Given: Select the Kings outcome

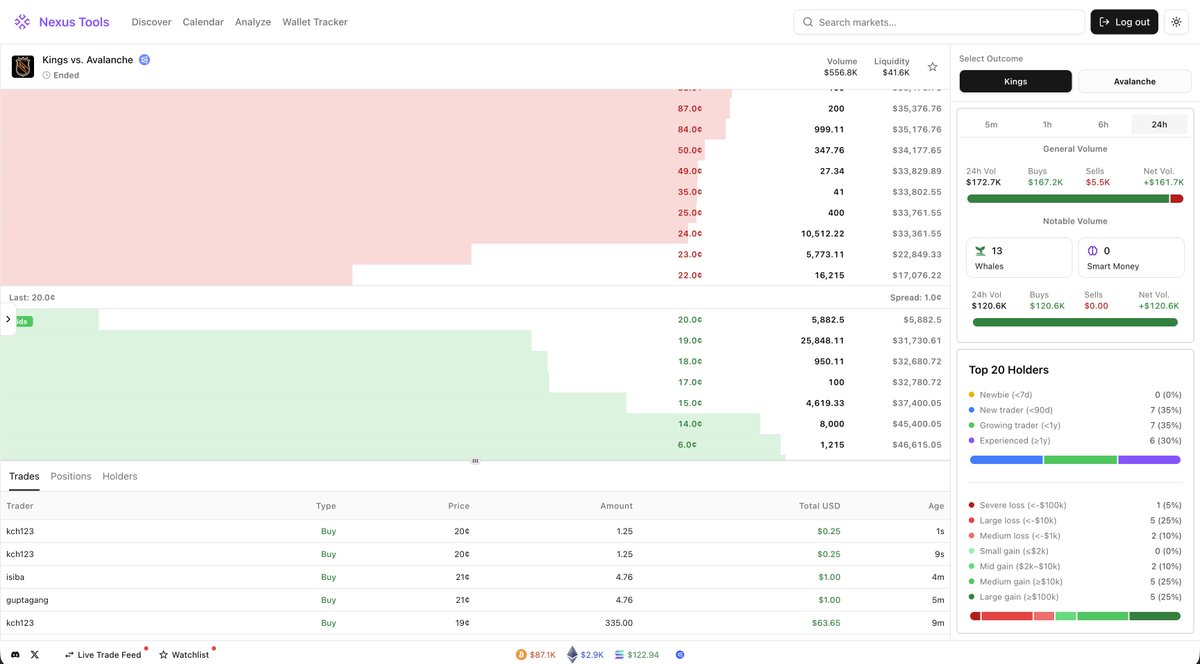Looking at the screenshot, I should tap(1015, 81).
